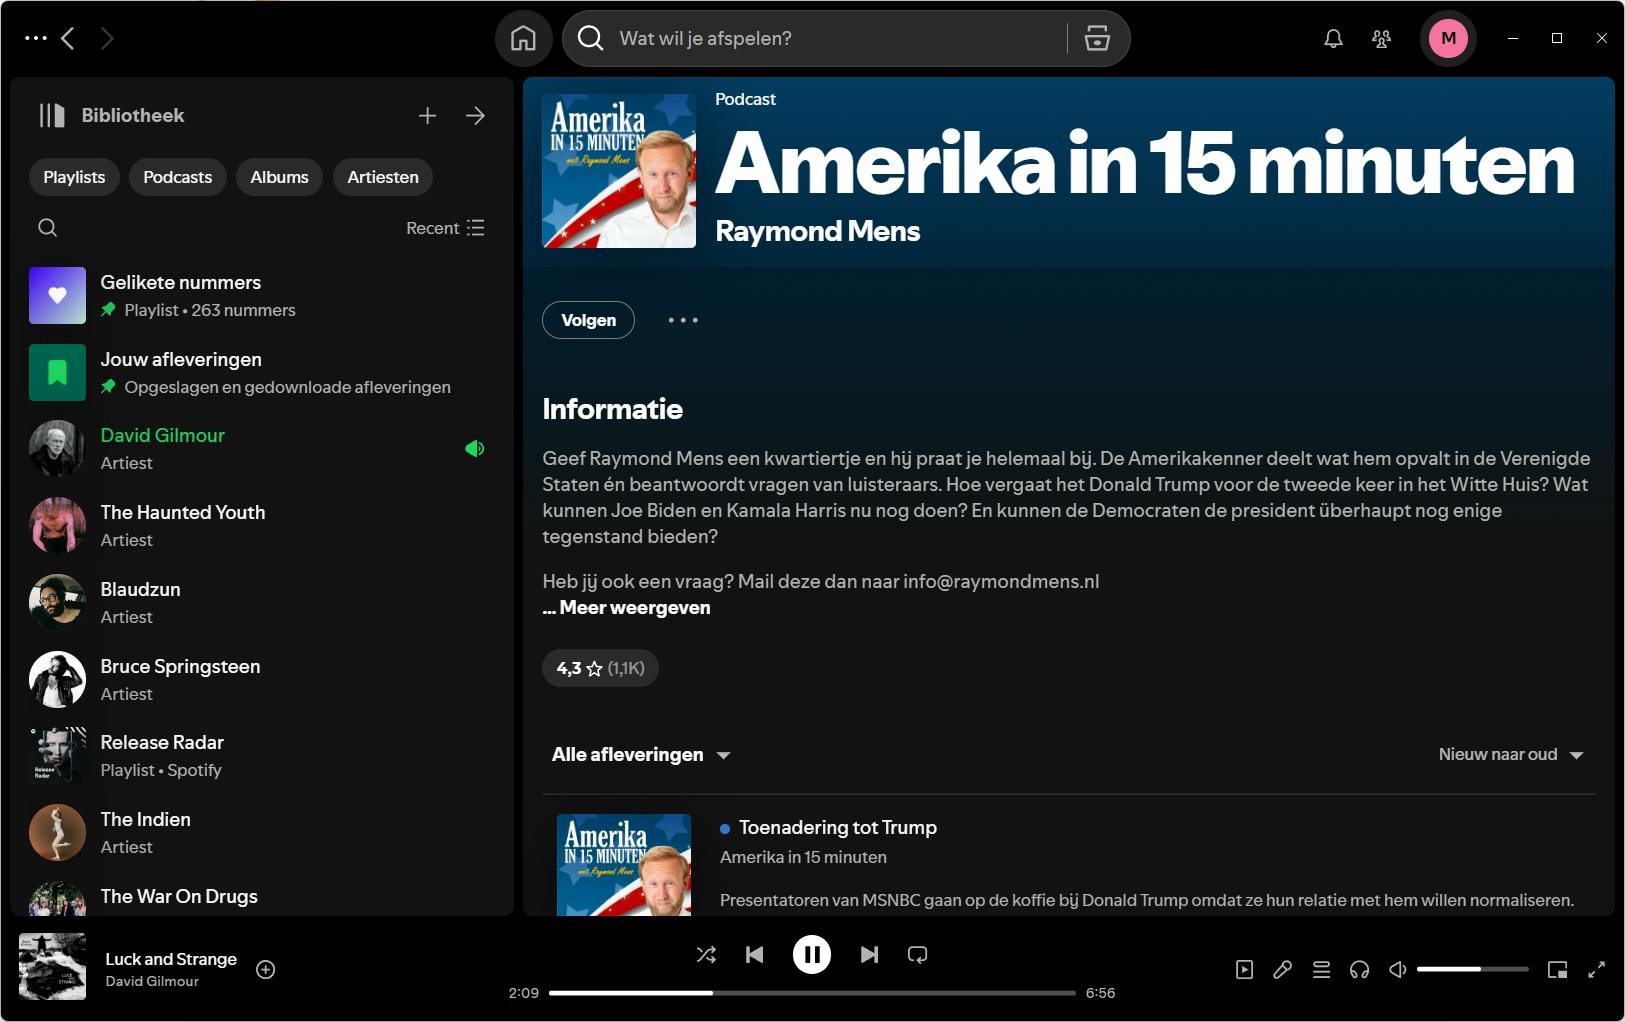Filter library by Albums
Viewport: 1625px width, 1022px height.
tap(279, 177)
